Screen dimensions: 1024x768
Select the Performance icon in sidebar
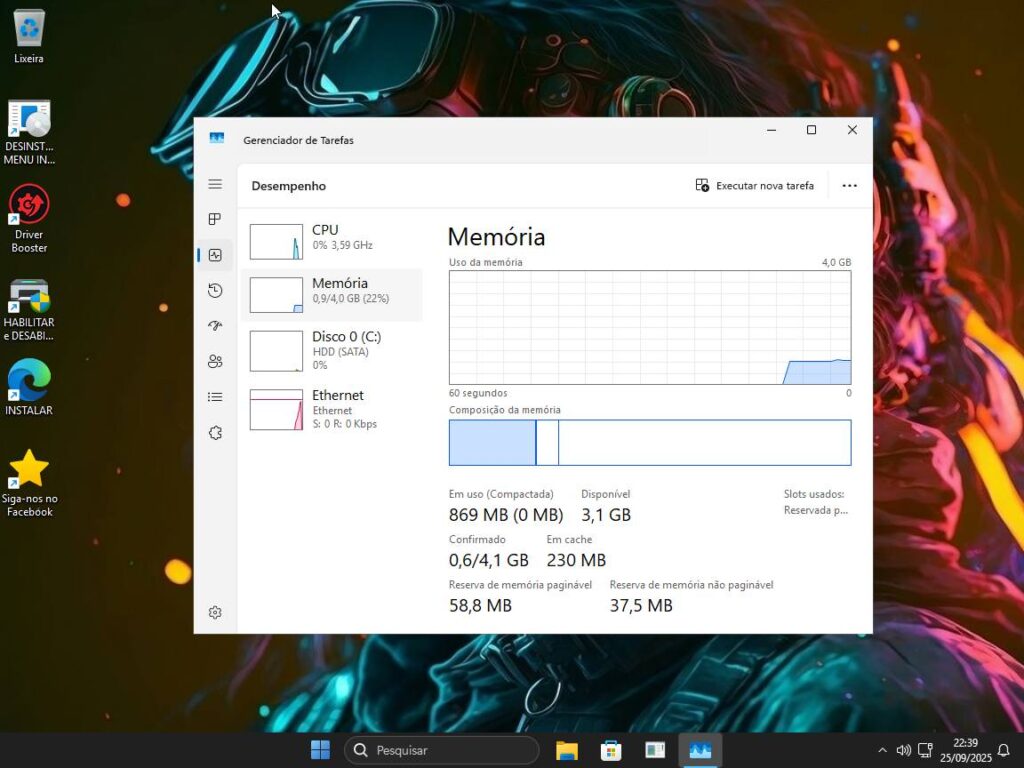(x=215, y=255)
